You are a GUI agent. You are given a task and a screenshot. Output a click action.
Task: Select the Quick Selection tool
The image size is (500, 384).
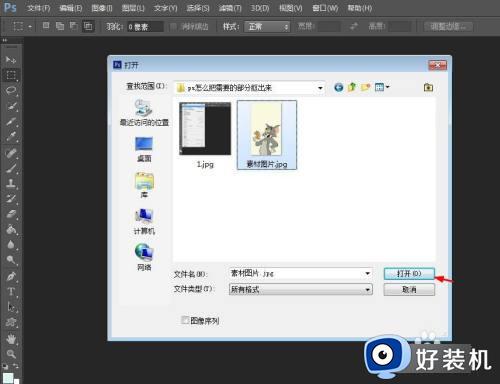(11, 106)
